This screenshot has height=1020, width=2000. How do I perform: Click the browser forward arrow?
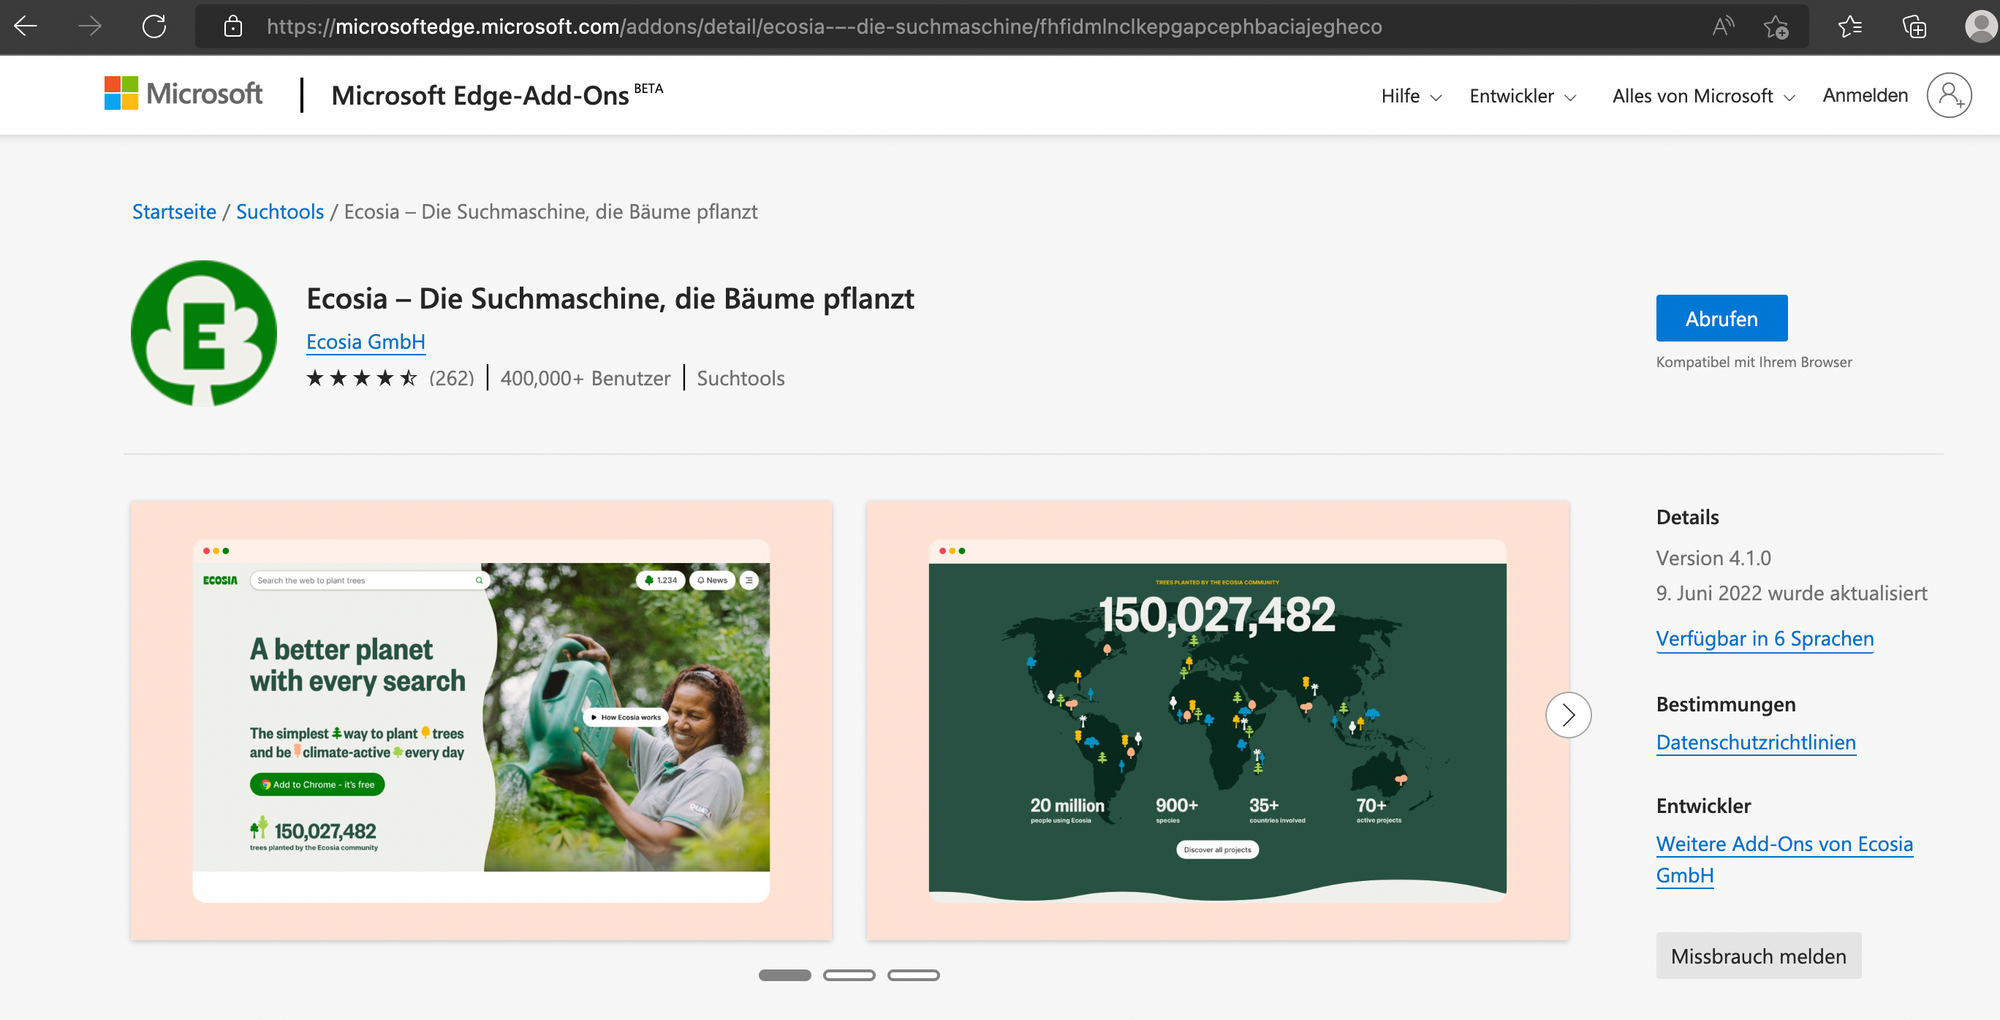[x=90, y=26]
